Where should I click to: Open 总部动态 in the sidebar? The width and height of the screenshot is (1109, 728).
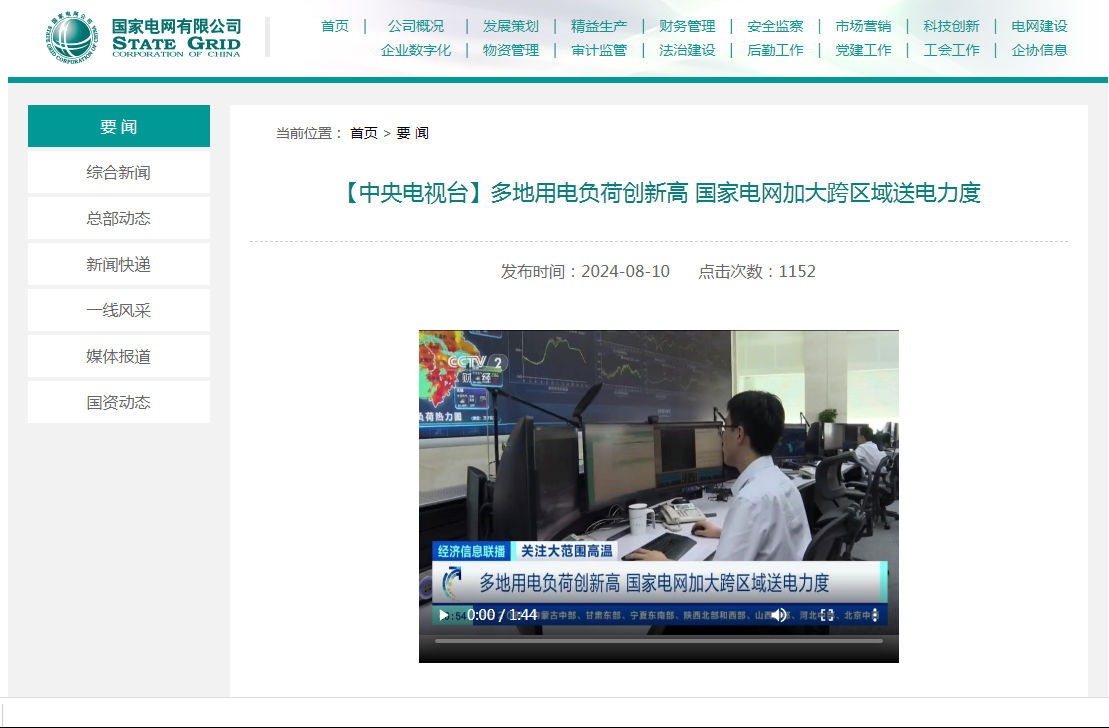point(119,219)
